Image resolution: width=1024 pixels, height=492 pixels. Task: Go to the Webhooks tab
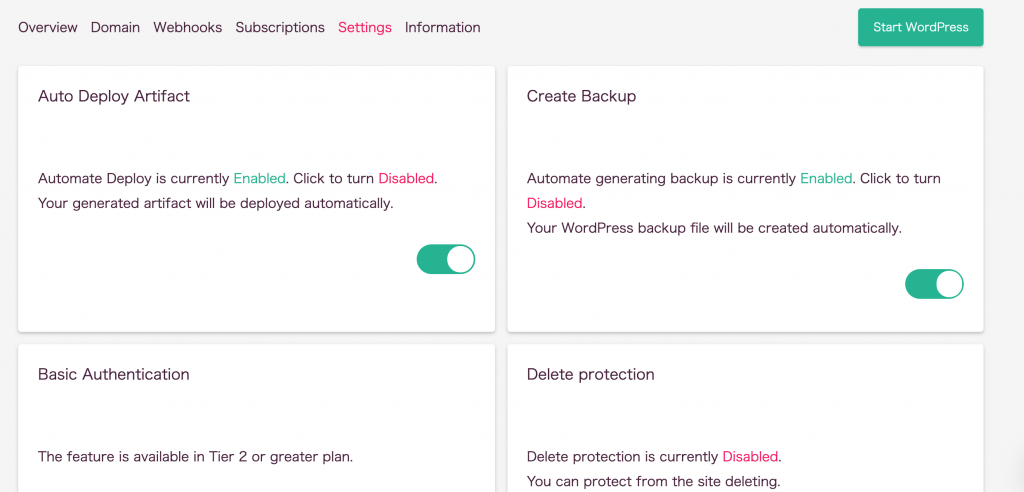click(x=187, y=27)
